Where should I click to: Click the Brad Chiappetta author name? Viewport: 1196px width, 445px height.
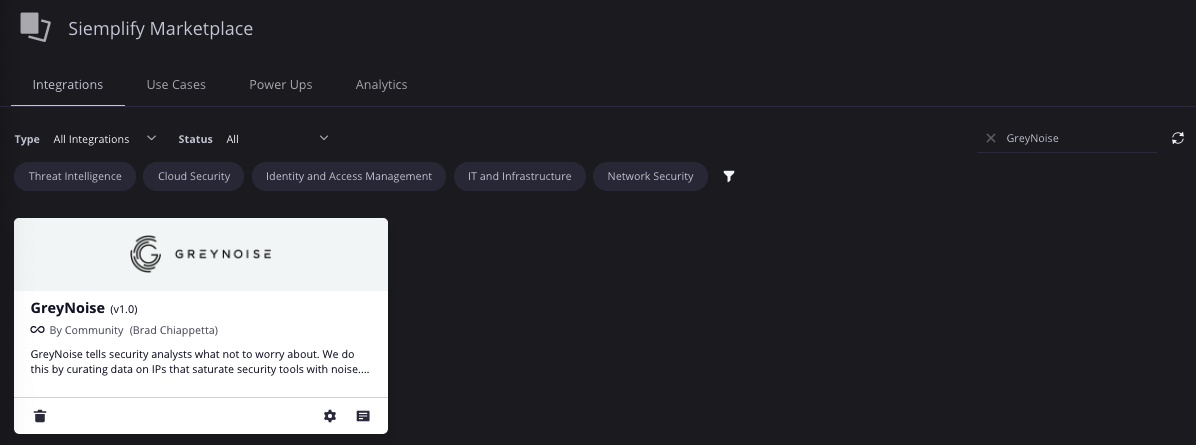(x=174, y=331)
